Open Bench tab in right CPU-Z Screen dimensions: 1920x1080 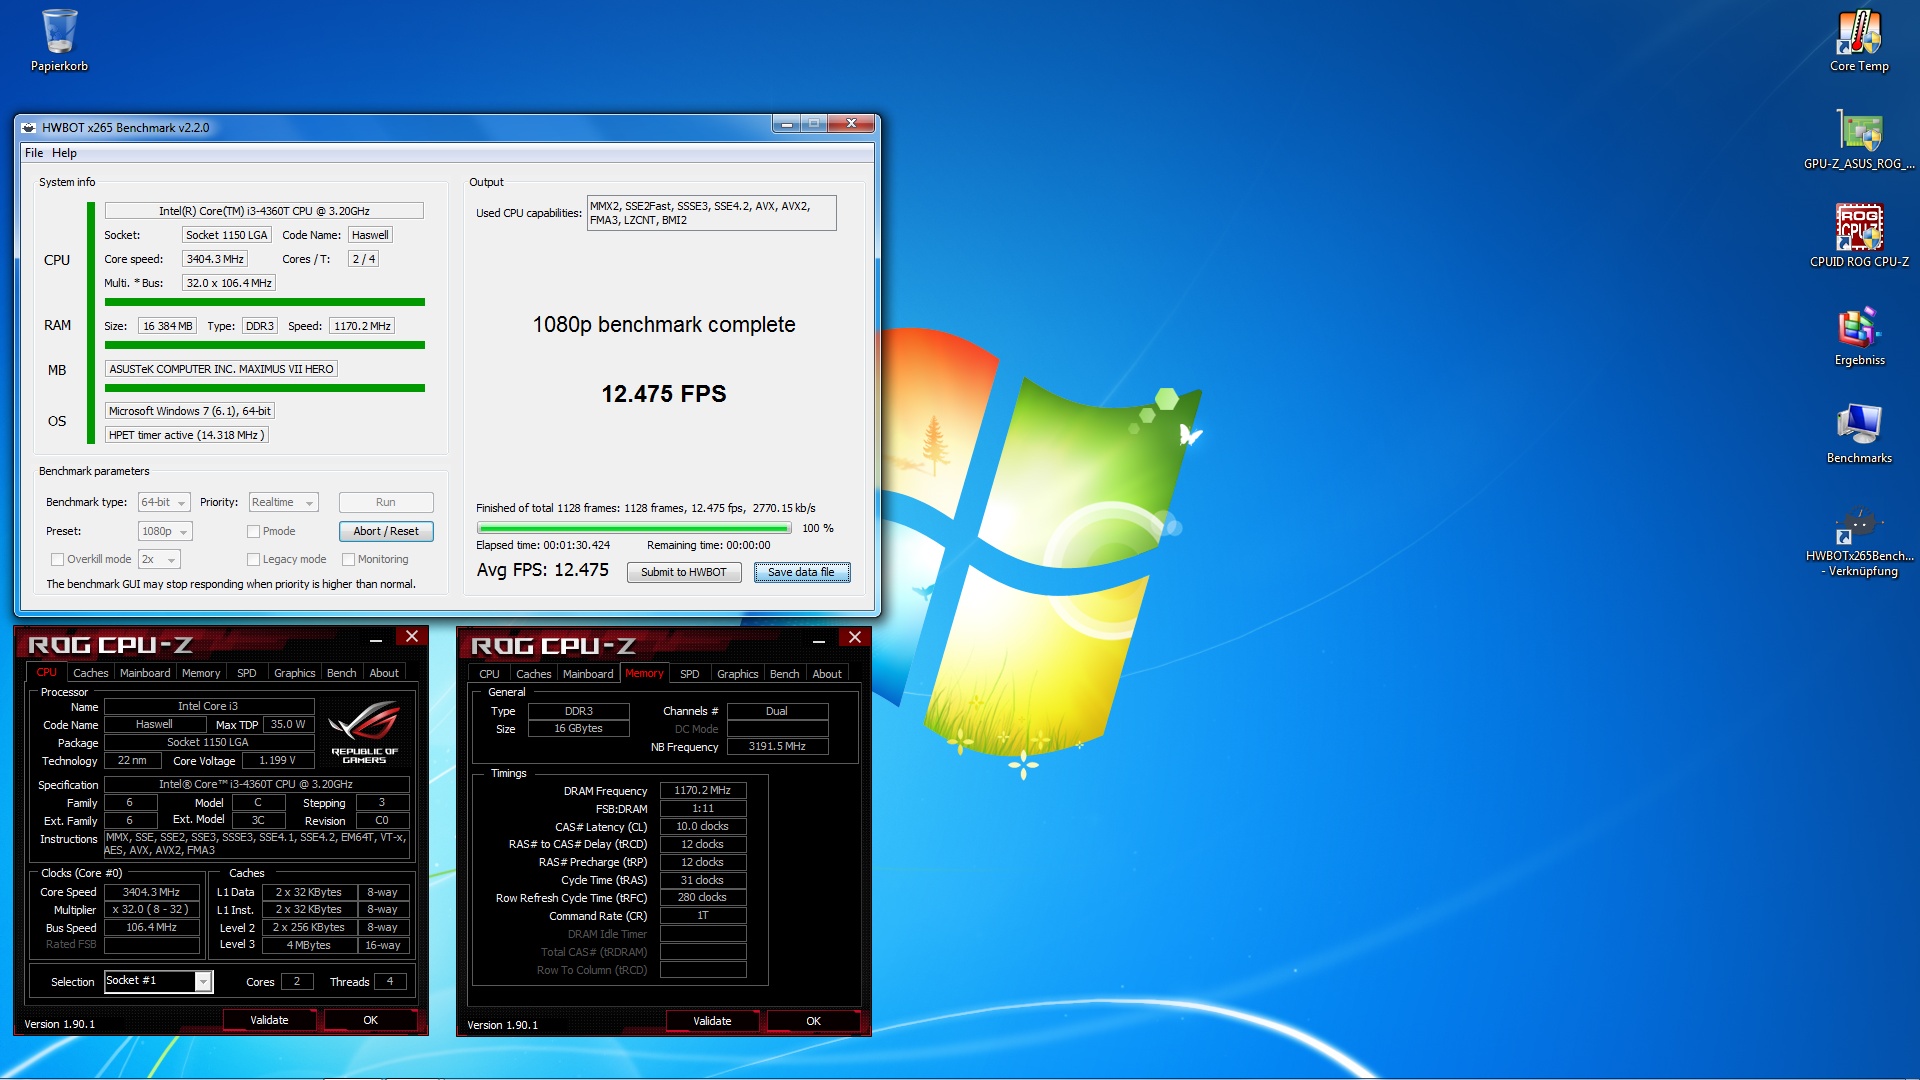(784, 674)
